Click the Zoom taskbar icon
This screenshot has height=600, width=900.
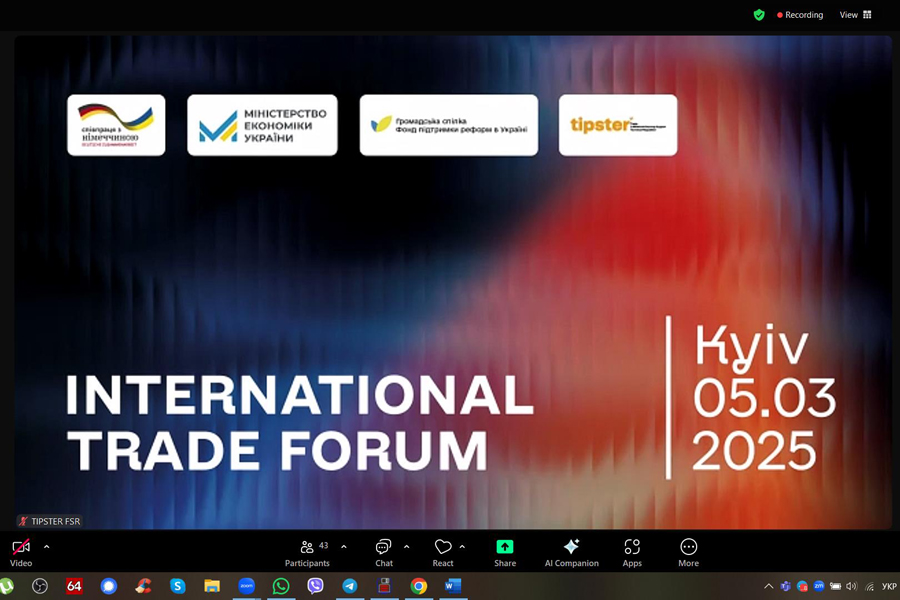pos(246,586)
